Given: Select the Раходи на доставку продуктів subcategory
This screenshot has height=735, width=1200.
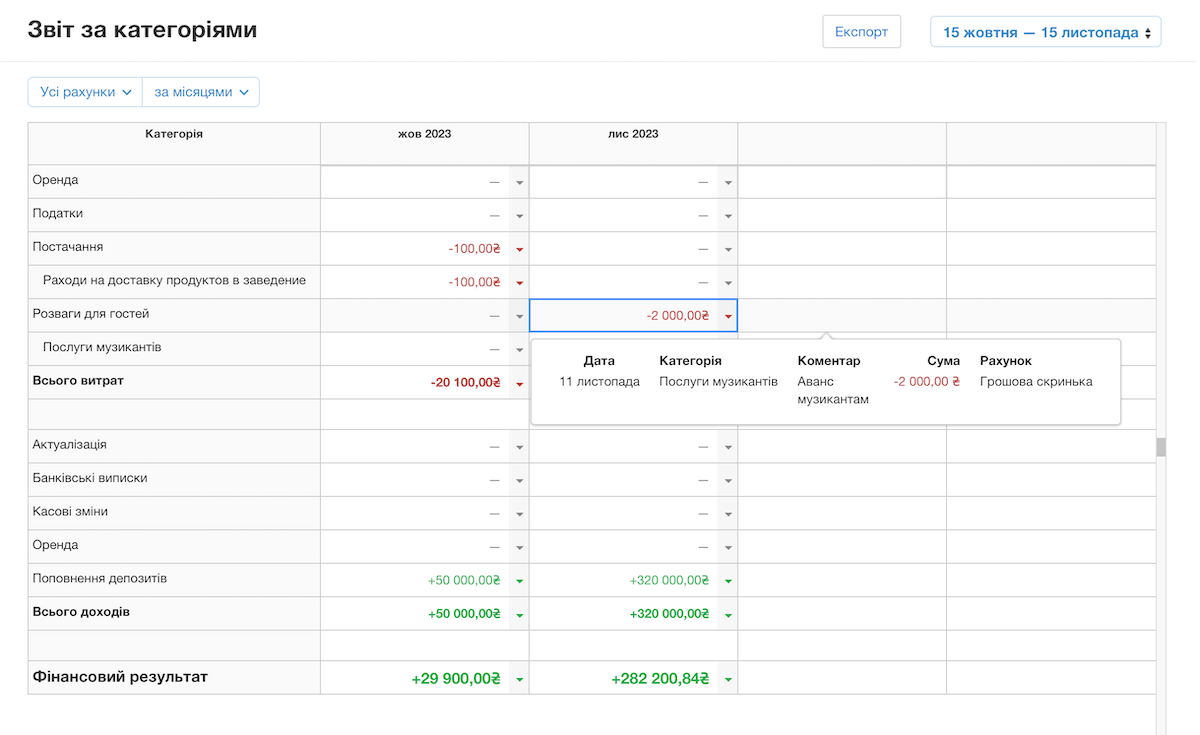Looking at the screenshot, I should pyautogui.click(x=174, y=281).
